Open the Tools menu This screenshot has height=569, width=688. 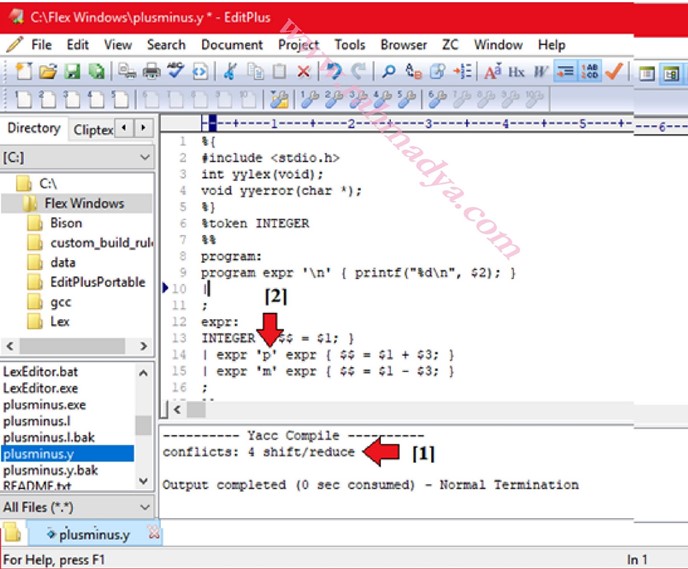[x=349, y=45]
